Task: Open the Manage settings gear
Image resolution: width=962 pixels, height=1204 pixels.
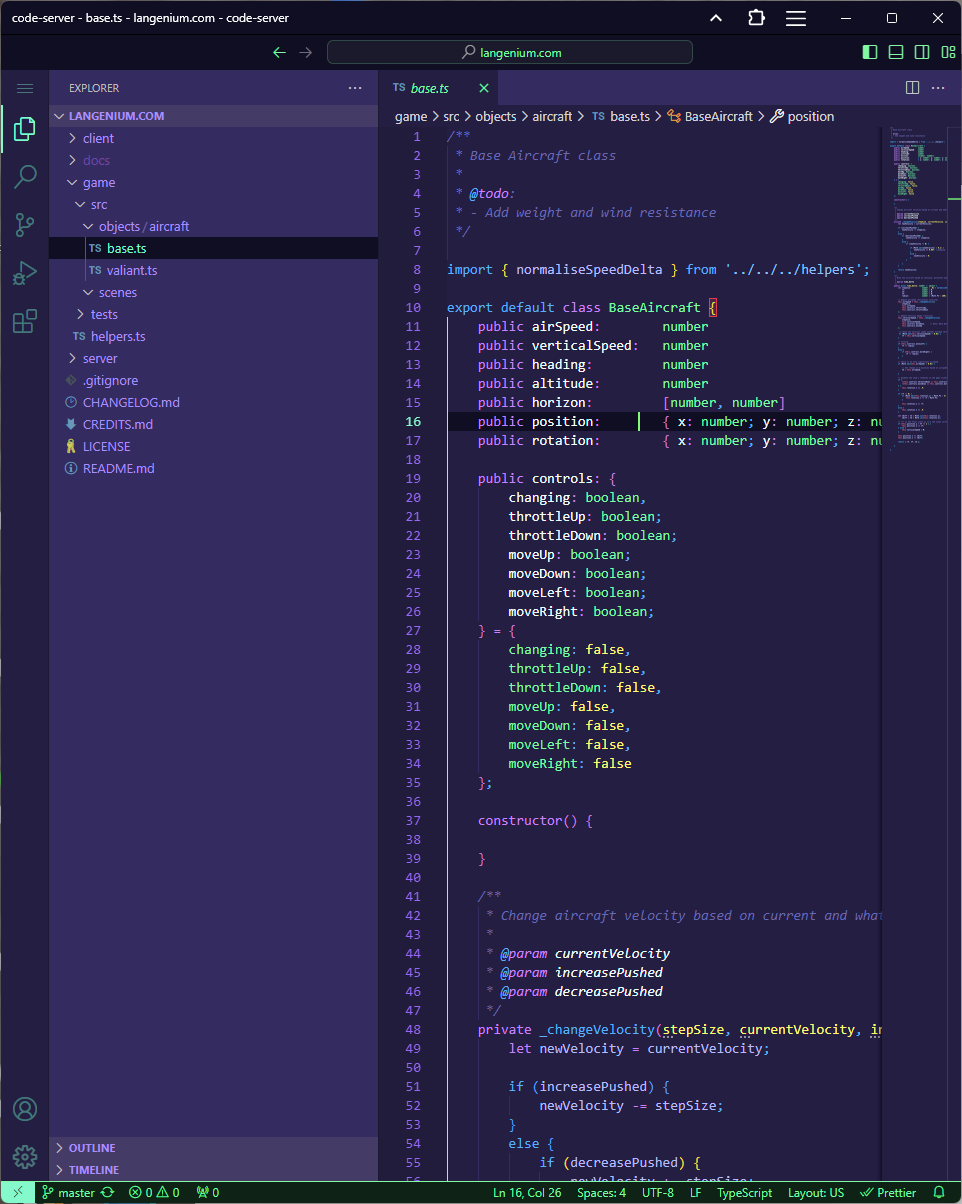Action: [25, 1157]
